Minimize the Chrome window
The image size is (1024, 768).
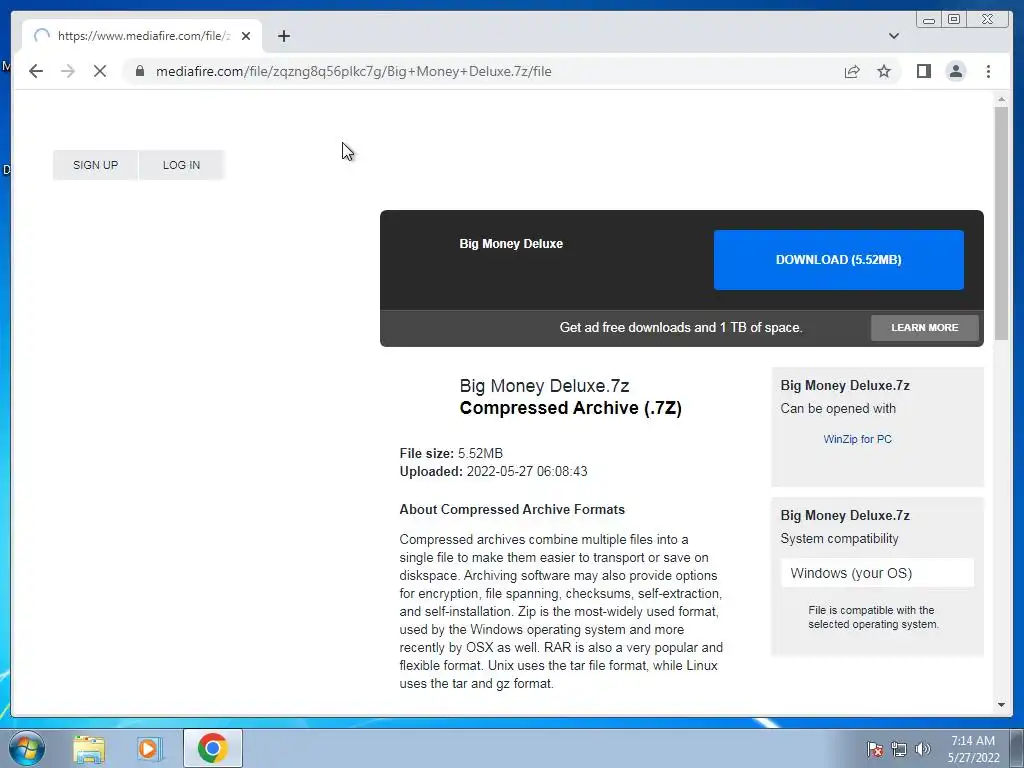coord(929,20)
